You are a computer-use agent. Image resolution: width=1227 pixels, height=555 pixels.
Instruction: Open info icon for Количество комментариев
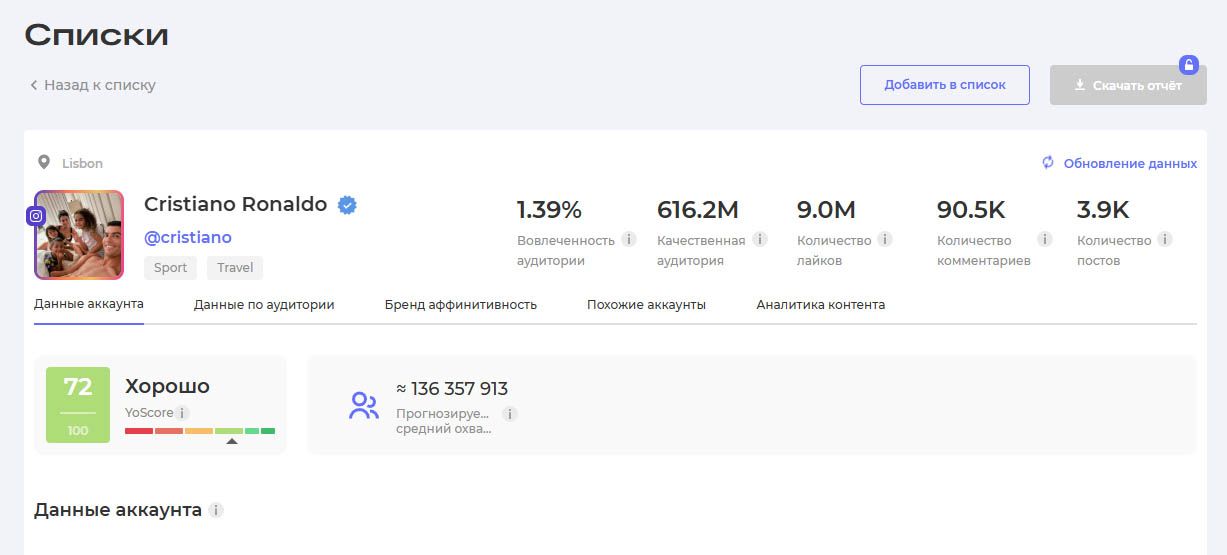point(1044,239)
